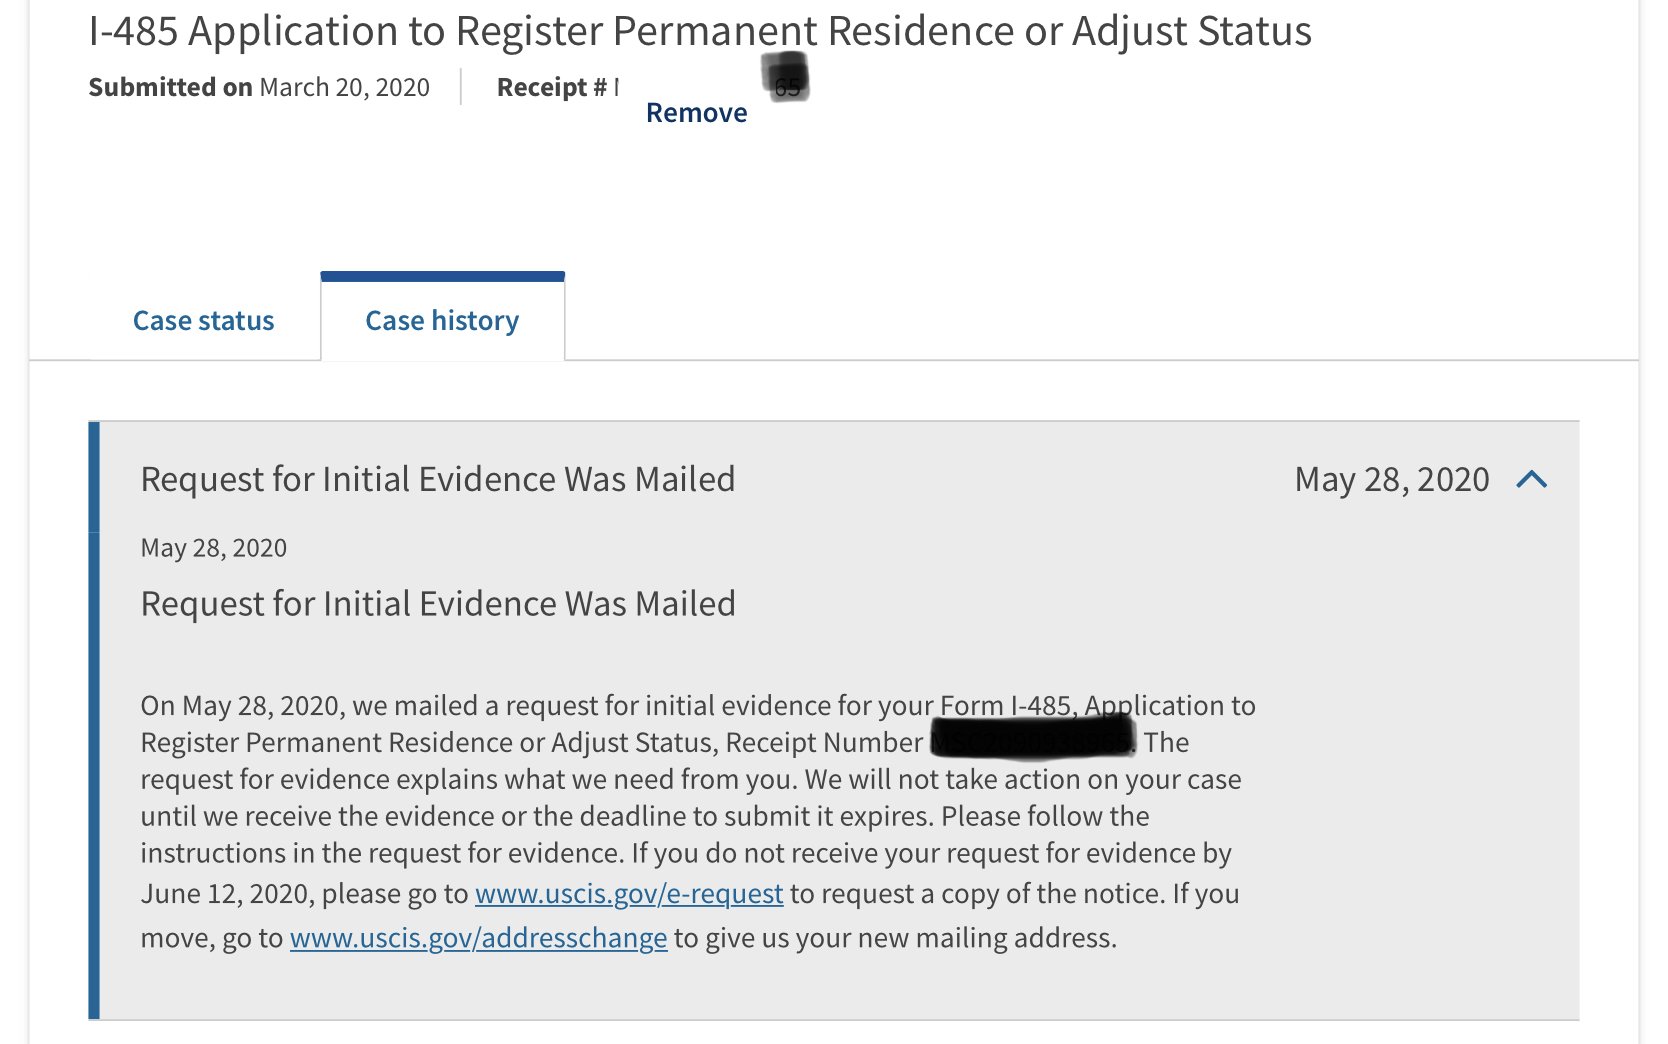Click the May 28, 2020 date beside chevron

click(x=1392, y=480)
